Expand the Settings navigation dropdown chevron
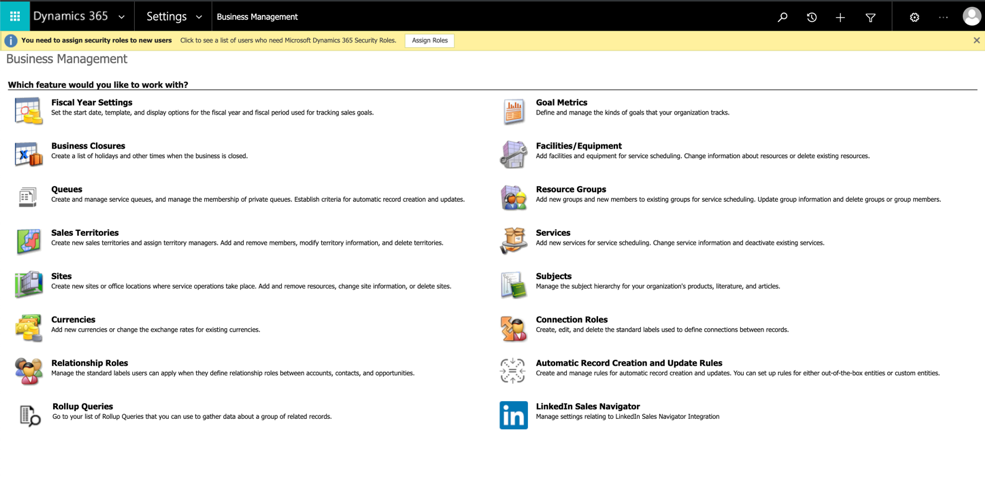This screenshot has height=477, width=985. (199, 17)
